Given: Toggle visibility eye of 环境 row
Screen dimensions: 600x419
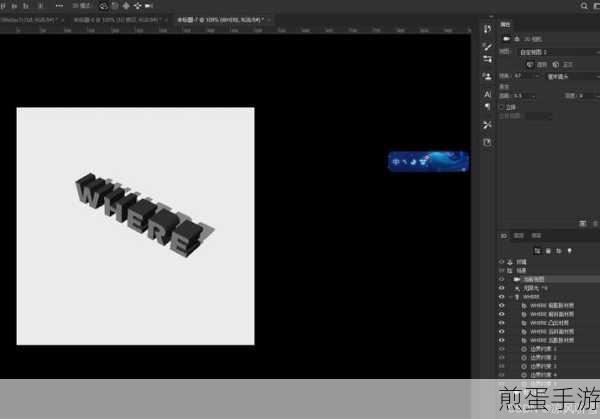Looking at the screenshot, I should pos(501,262).
